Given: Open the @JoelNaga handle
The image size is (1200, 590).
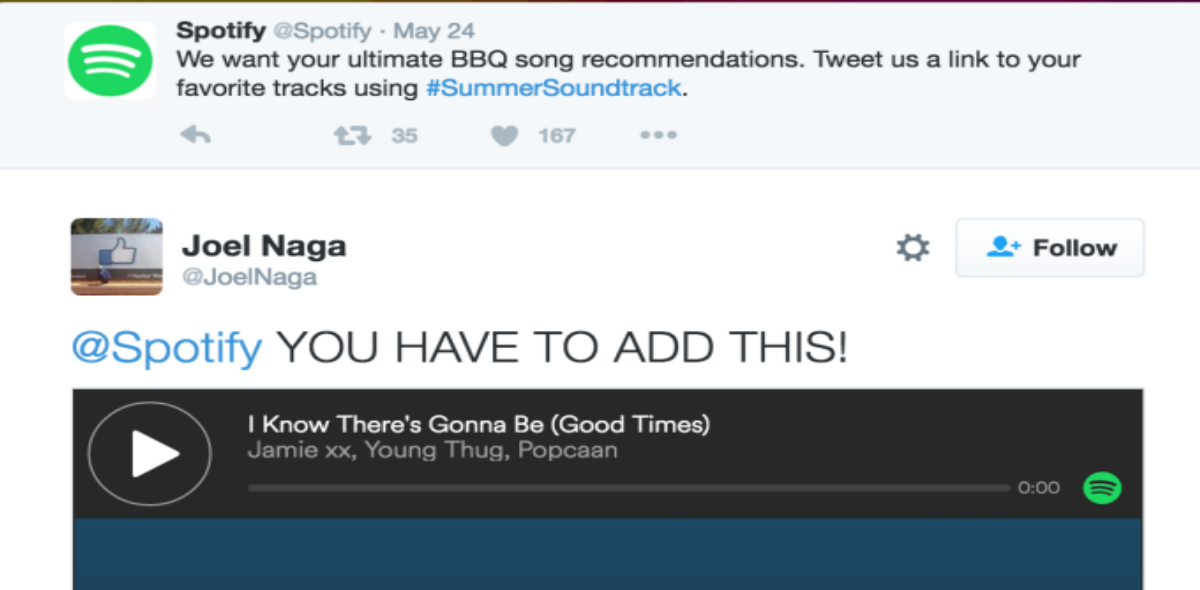Looking at the screenshot, I should pos(249,278).
